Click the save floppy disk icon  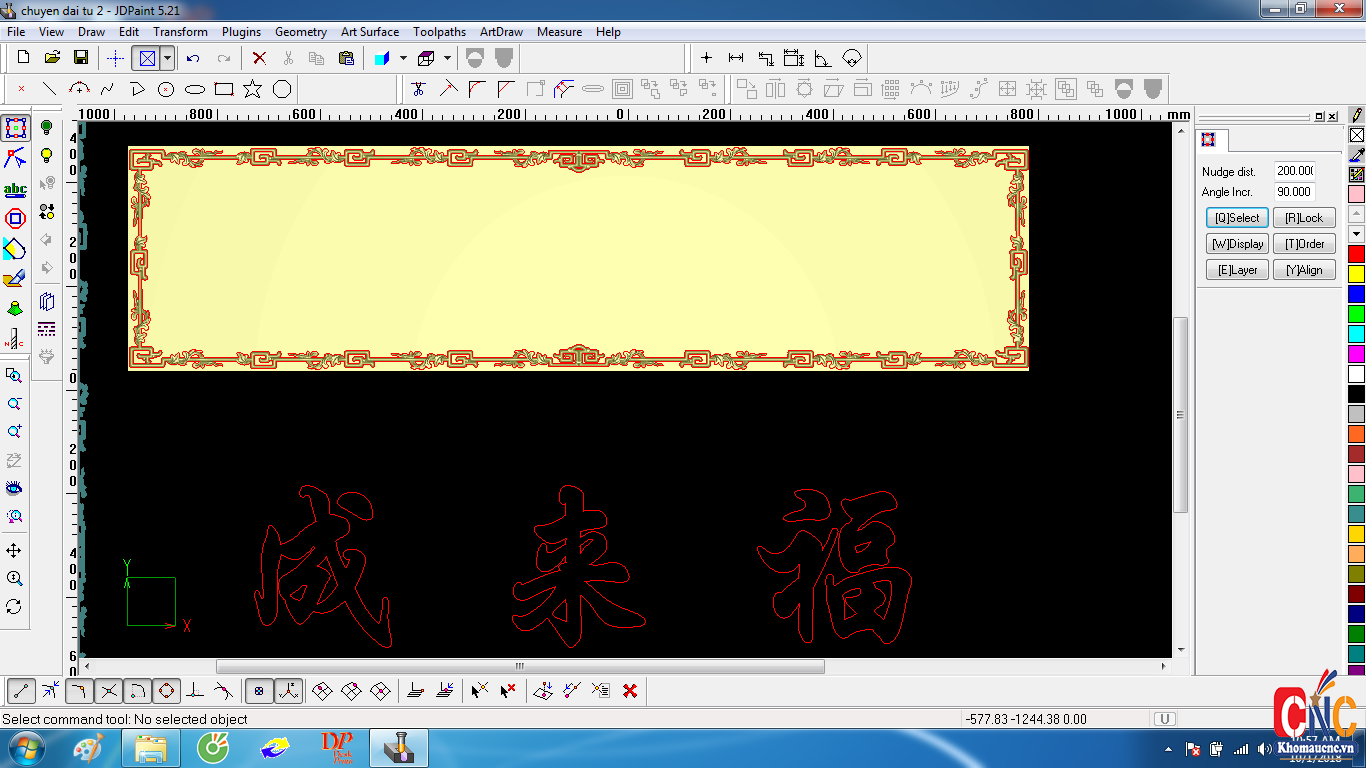tap(81, 58)
